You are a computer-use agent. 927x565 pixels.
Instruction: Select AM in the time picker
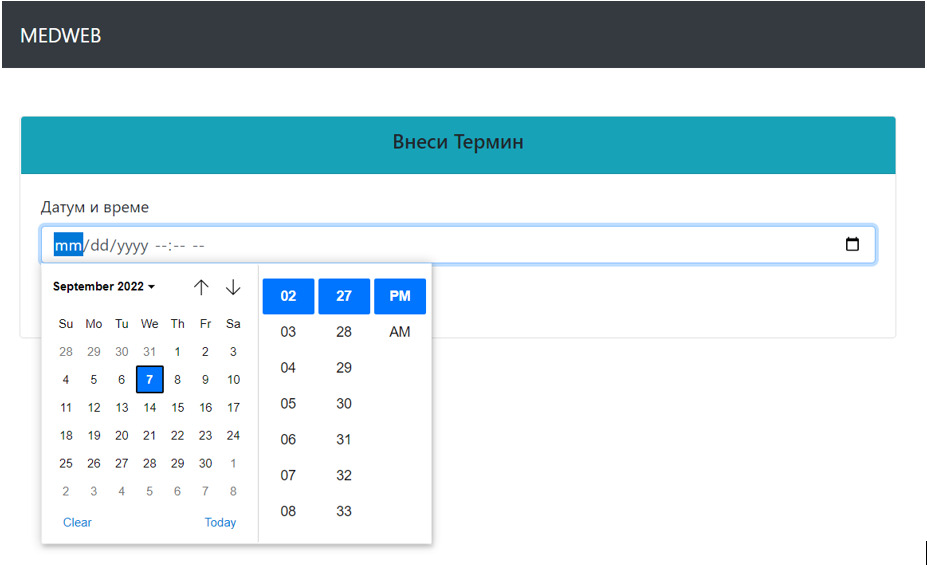400,332
